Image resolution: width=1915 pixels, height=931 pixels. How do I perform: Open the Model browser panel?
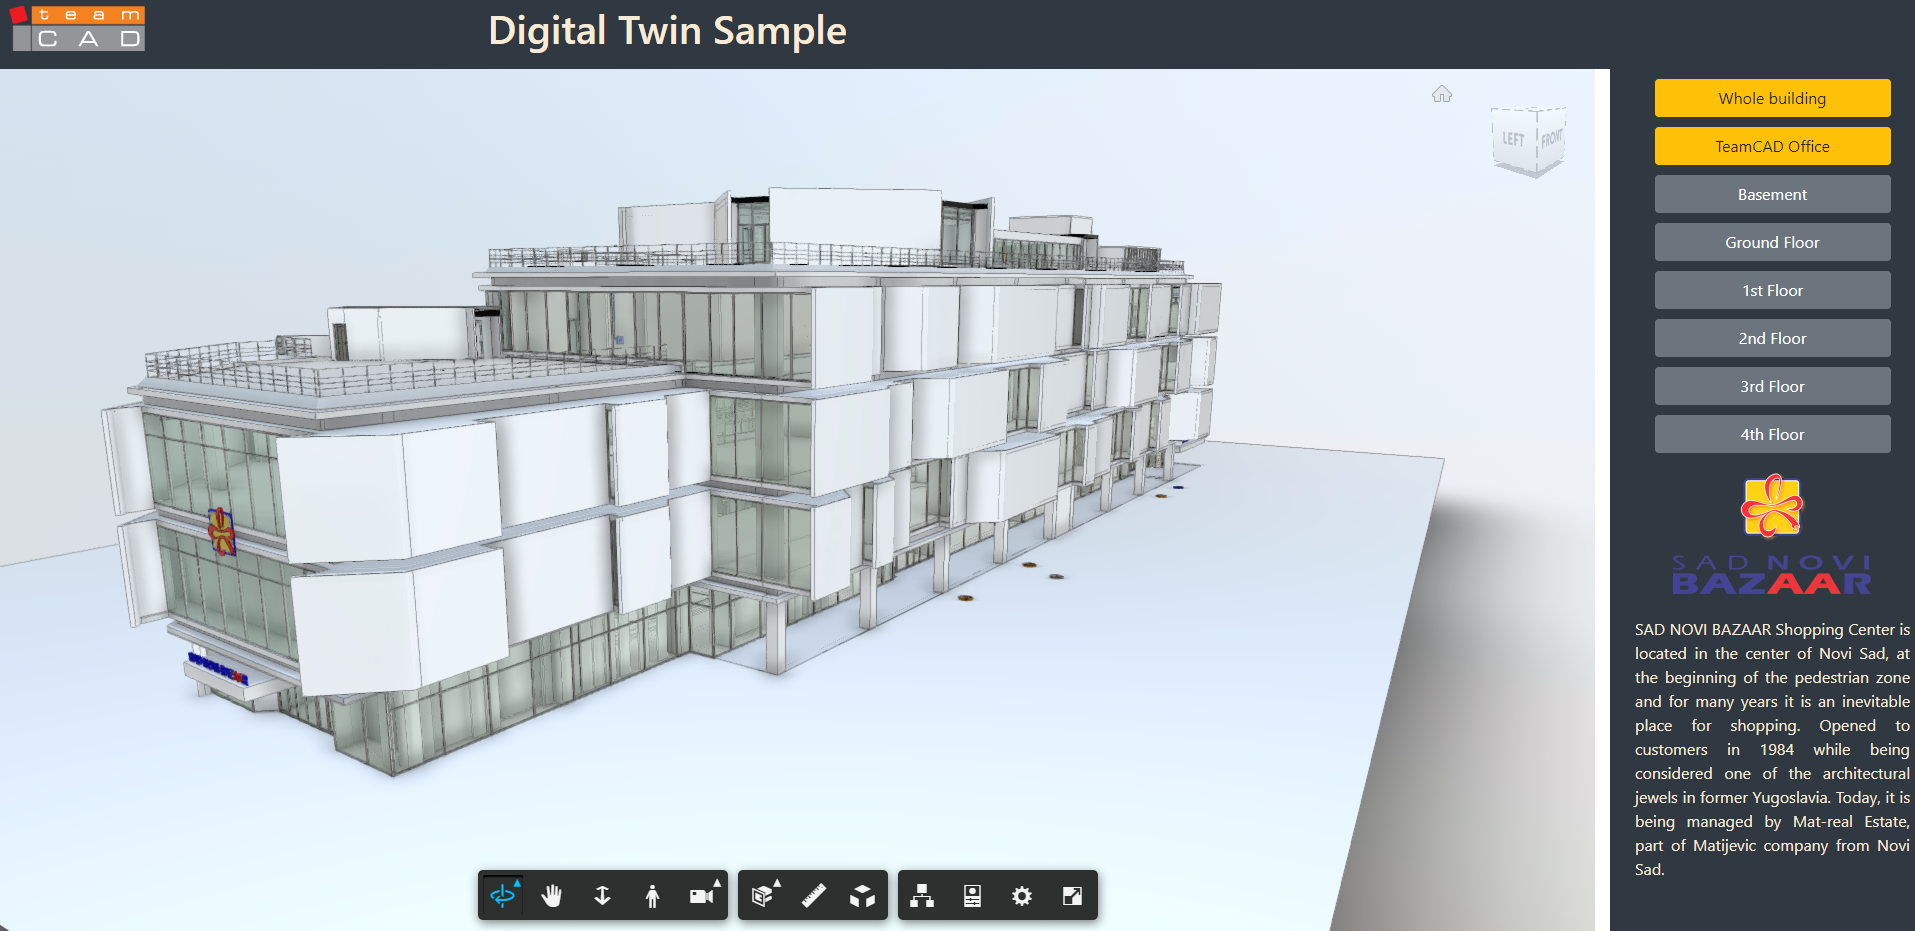tap(921, 896)
